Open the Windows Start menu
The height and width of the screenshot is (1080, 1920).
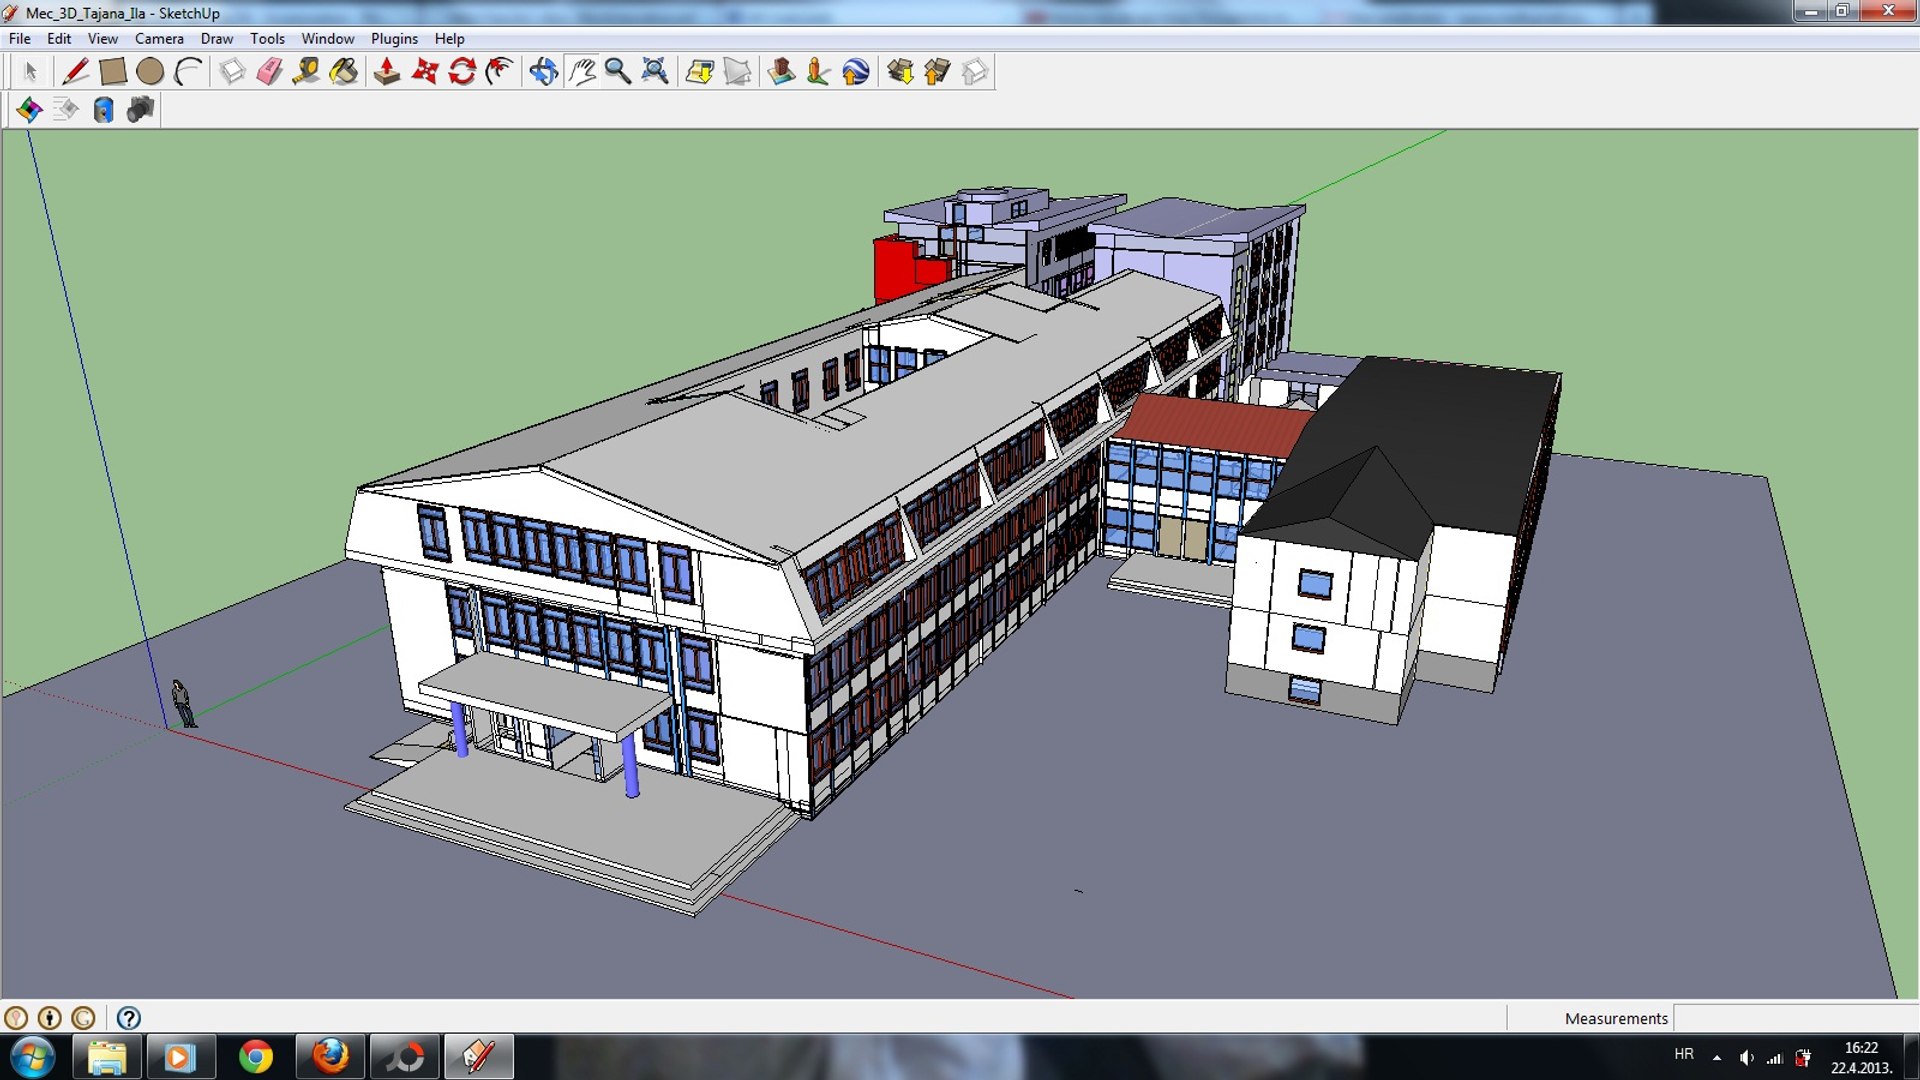coord(31,1057)
